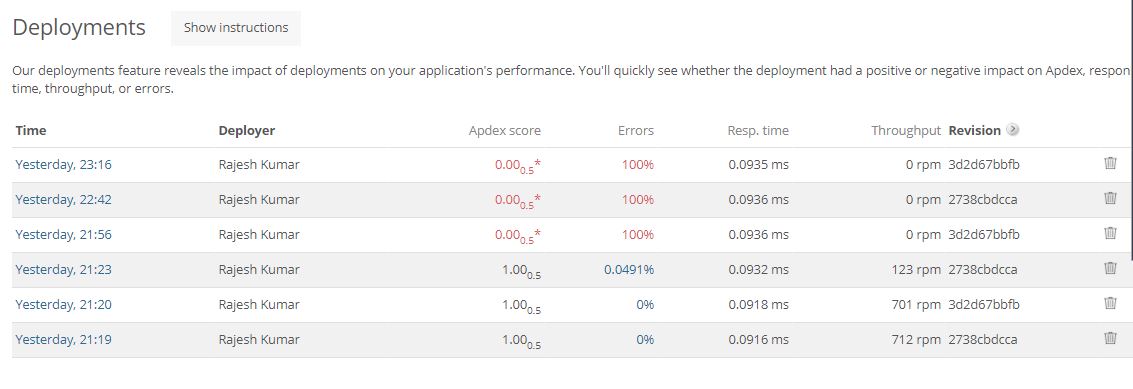Screen dimensions: 1133x389
Task: Open the Yesterday, 21:20 deployment link
Action: (64, 304)
